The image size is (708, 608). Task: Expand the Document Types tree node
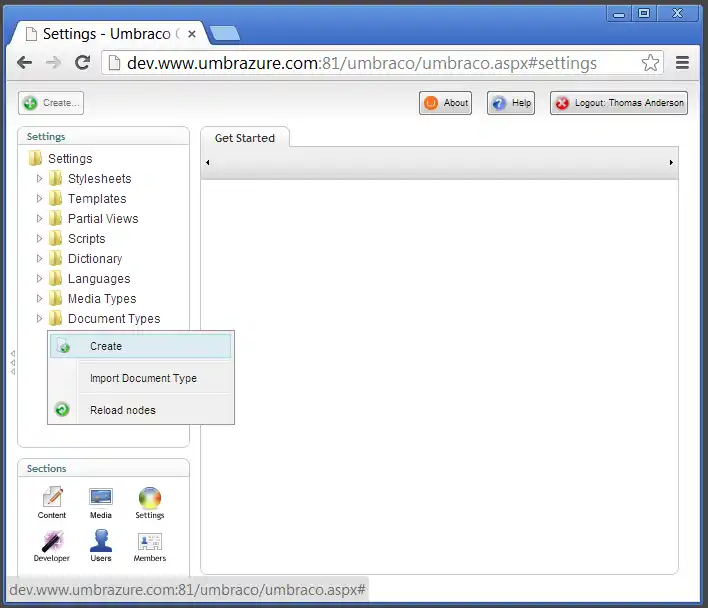click(39, 318)
